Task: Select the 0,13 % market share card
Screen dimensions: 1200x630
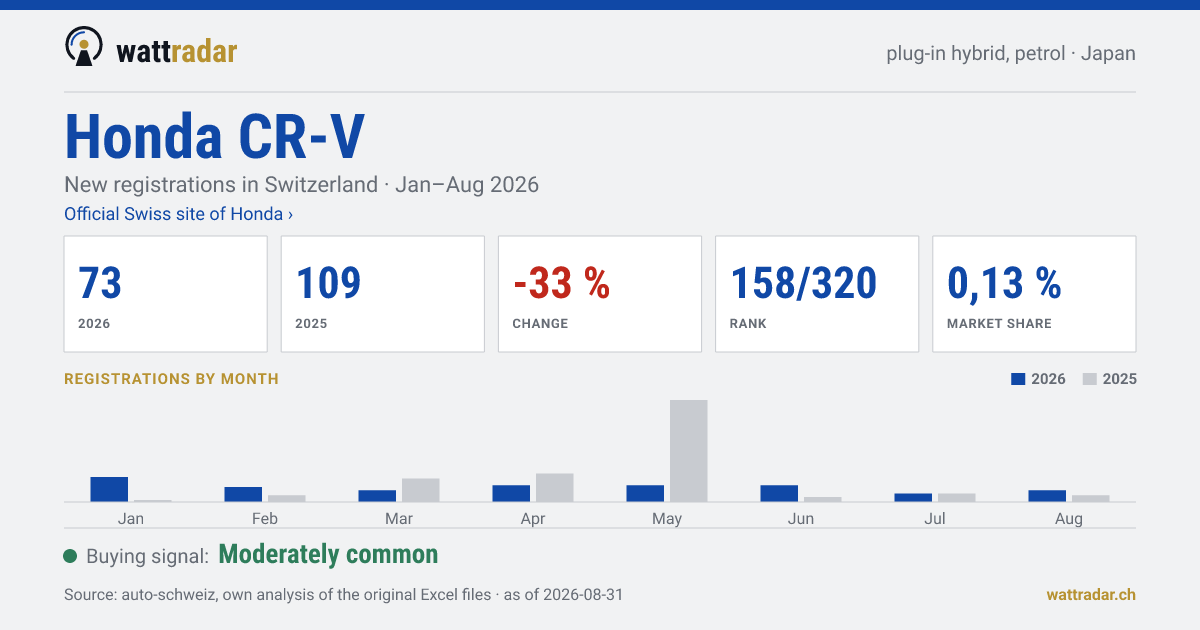Action: pos(1034,294)
